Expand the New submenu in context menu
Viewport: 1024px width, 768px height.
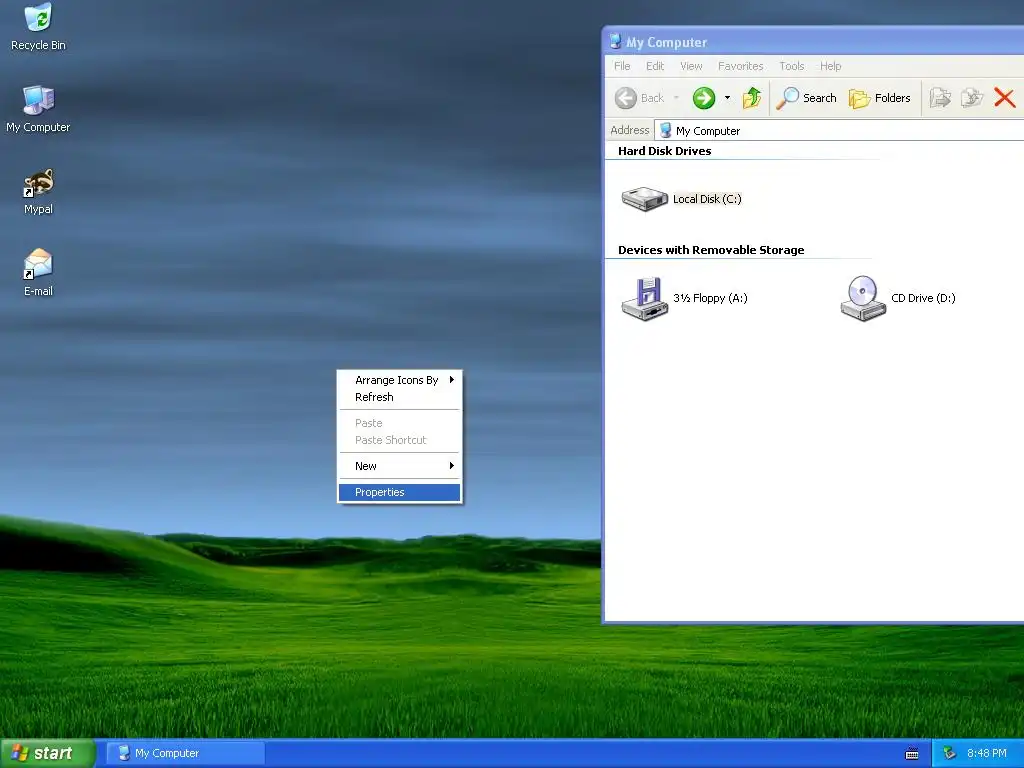399,466
